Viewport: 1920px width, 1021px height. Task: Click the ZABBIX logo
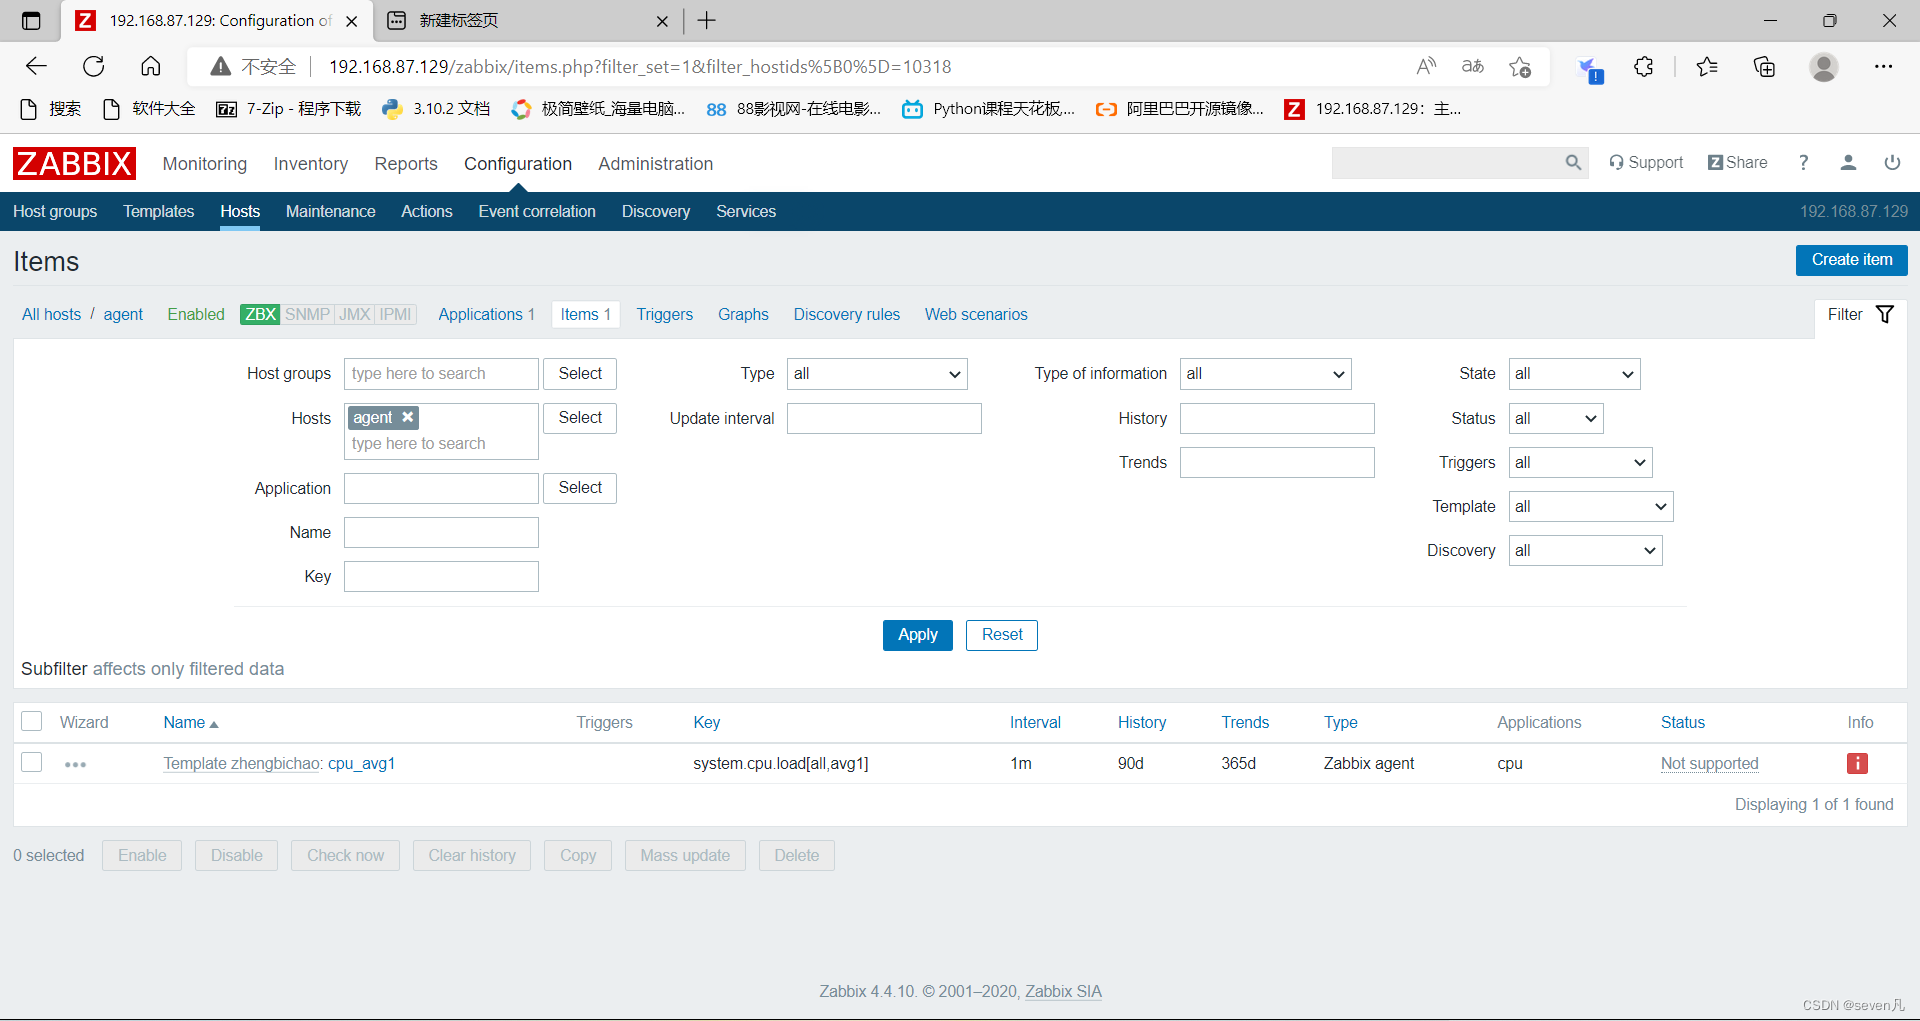pos(74,163)
